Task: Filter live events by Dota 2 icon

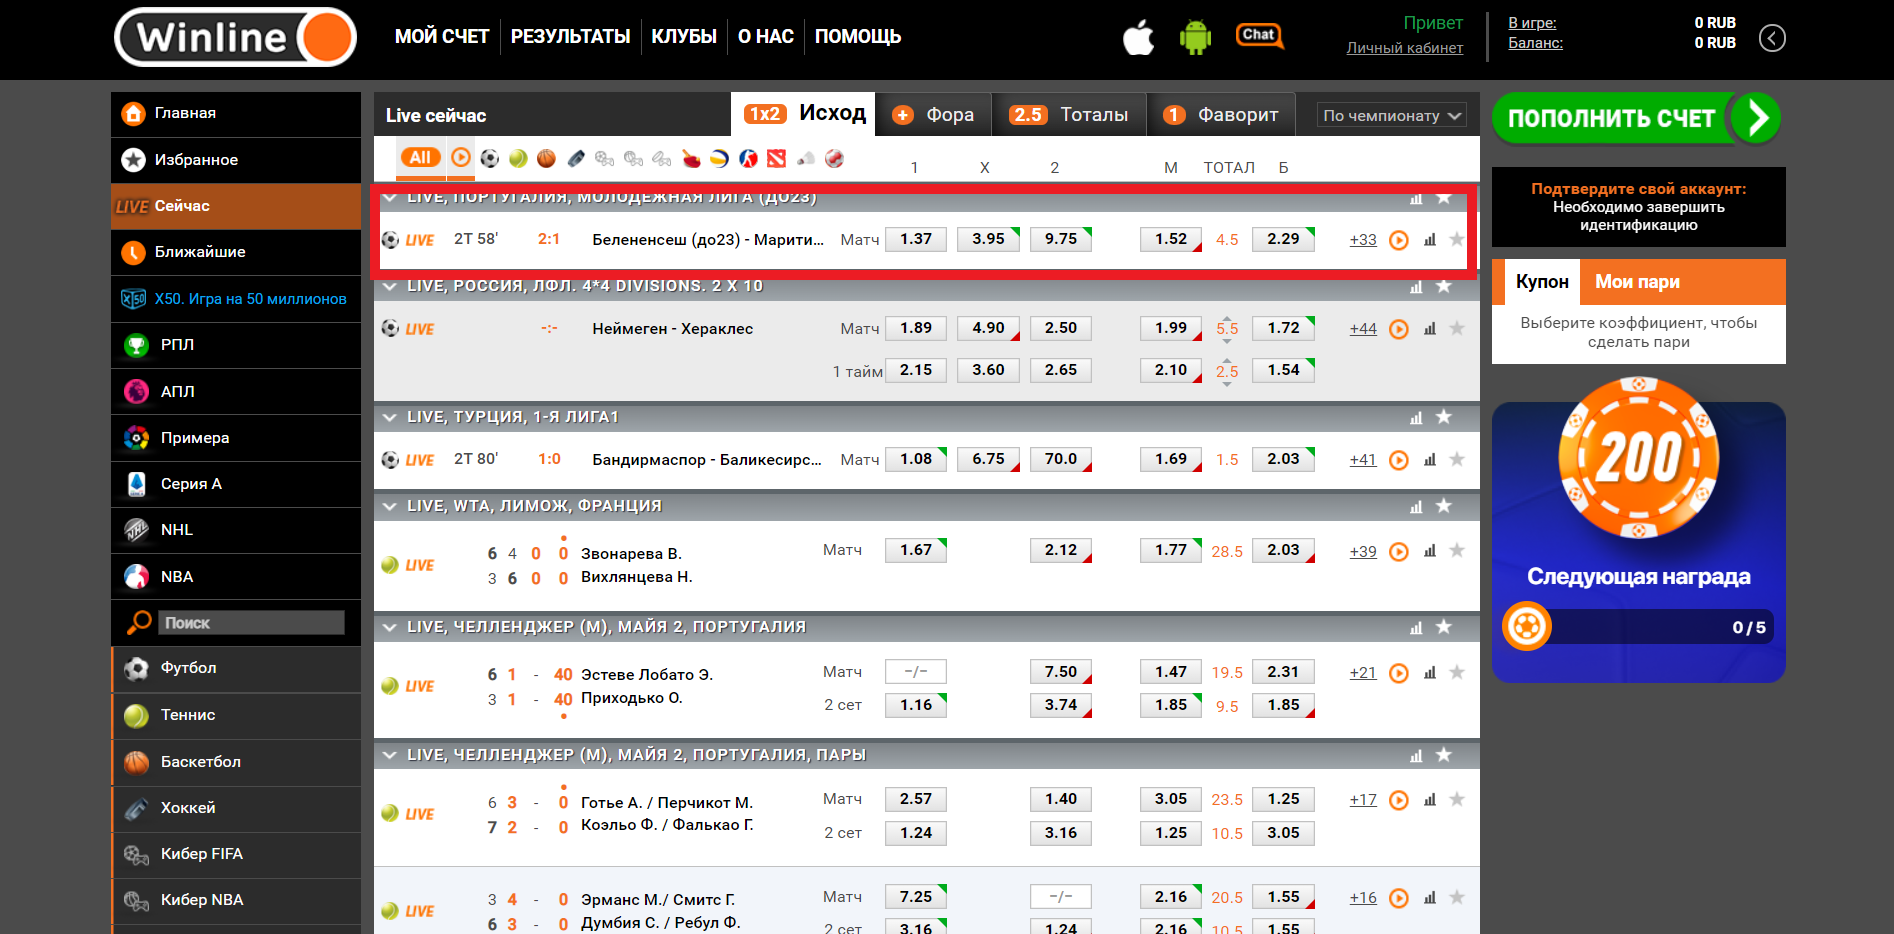Action: [776, 158]
